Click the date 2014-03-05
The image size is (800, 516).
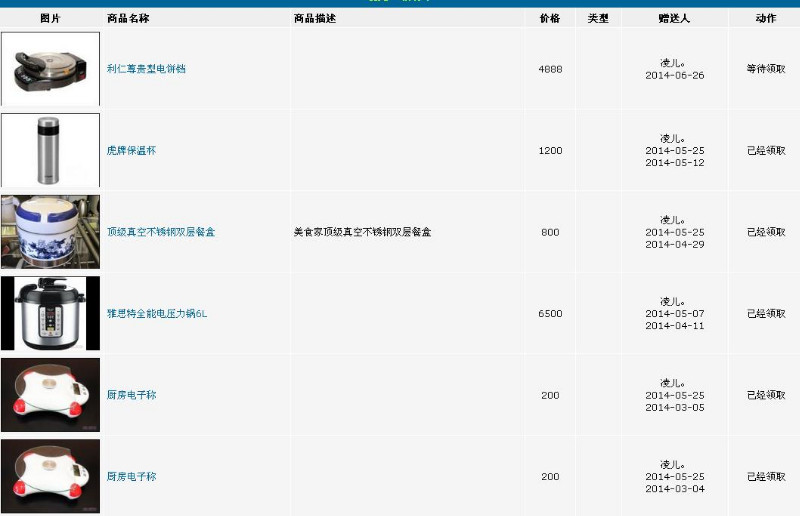click(674, 407)
